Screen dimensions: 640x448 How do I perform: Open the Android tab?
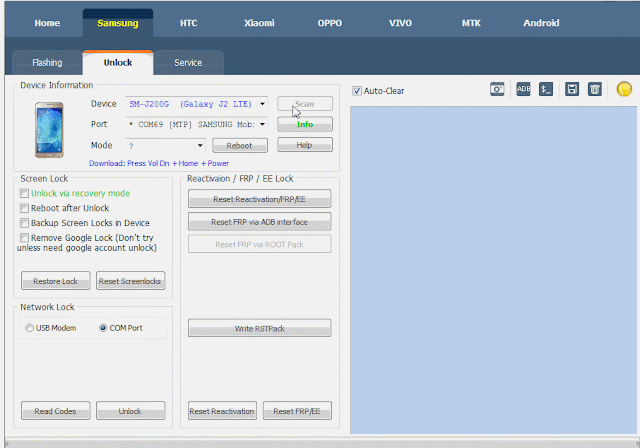point(541,23)
